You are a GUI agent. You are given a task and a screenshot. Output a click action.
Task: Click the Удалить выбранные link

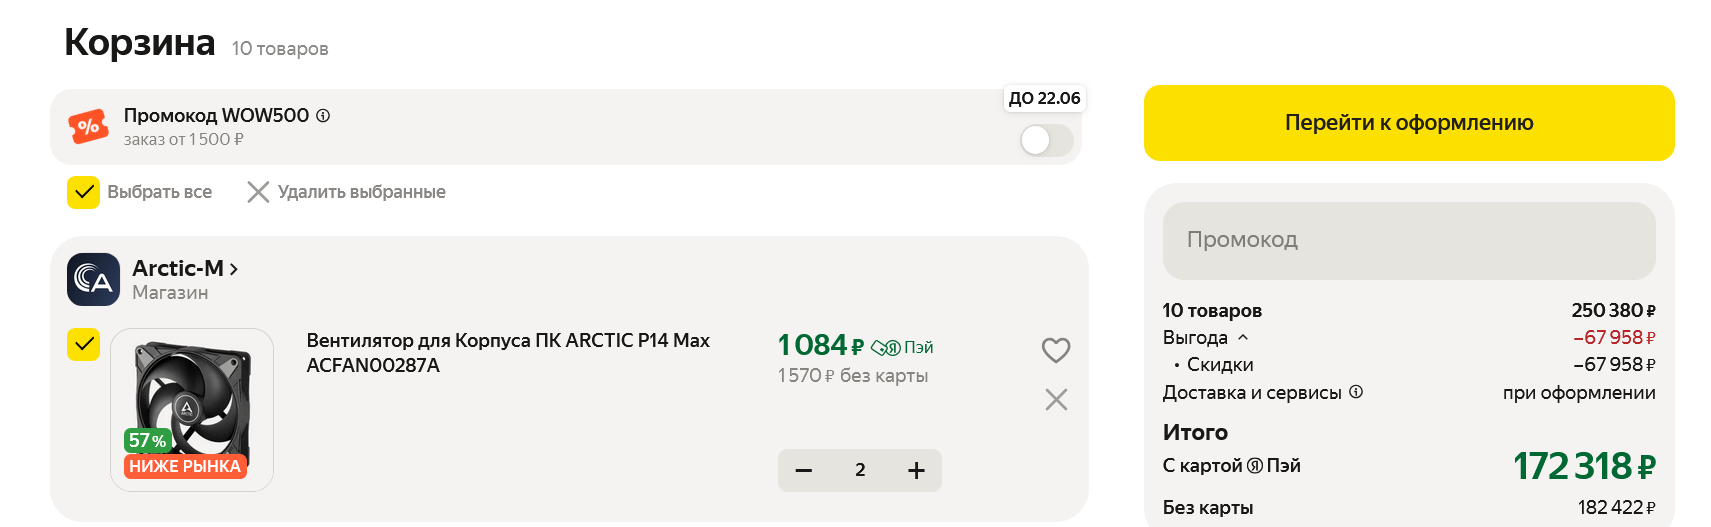click(x=361, y=192)
